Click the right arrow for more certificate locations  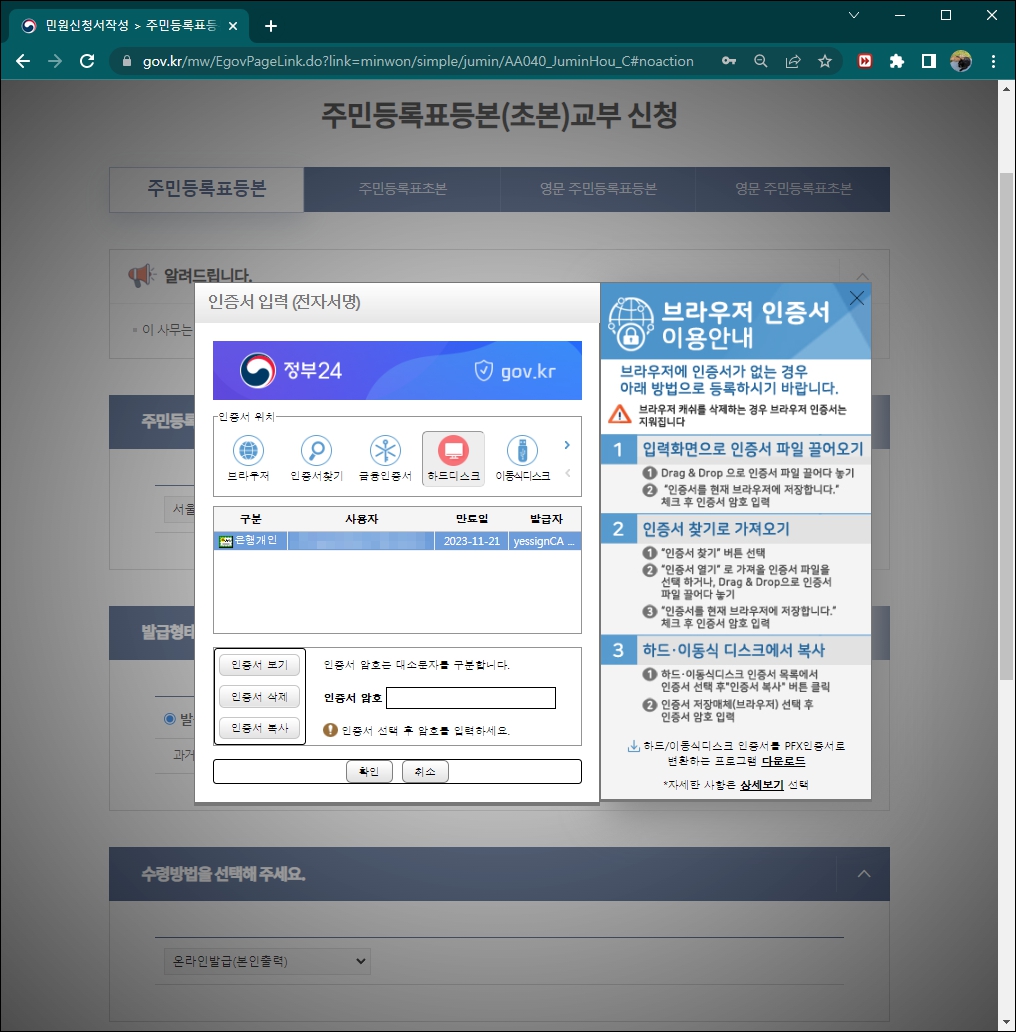click(567, 446)
